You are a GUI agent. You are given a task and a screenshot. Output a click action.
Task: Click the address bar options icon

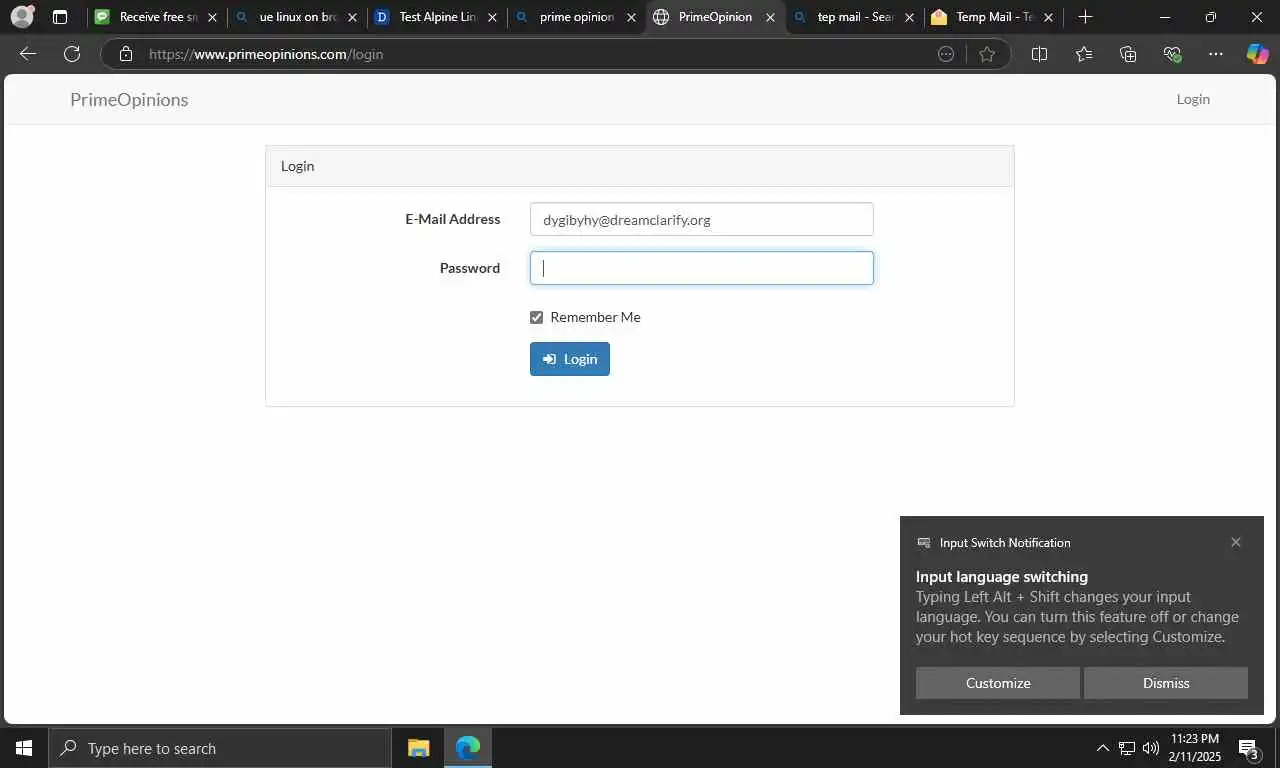946,54
